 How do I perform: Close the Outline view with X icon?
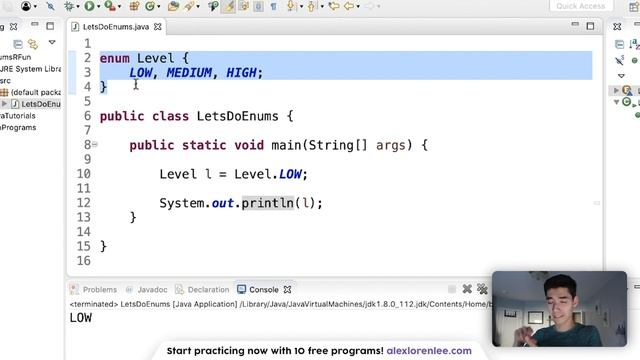coord(617,27)
